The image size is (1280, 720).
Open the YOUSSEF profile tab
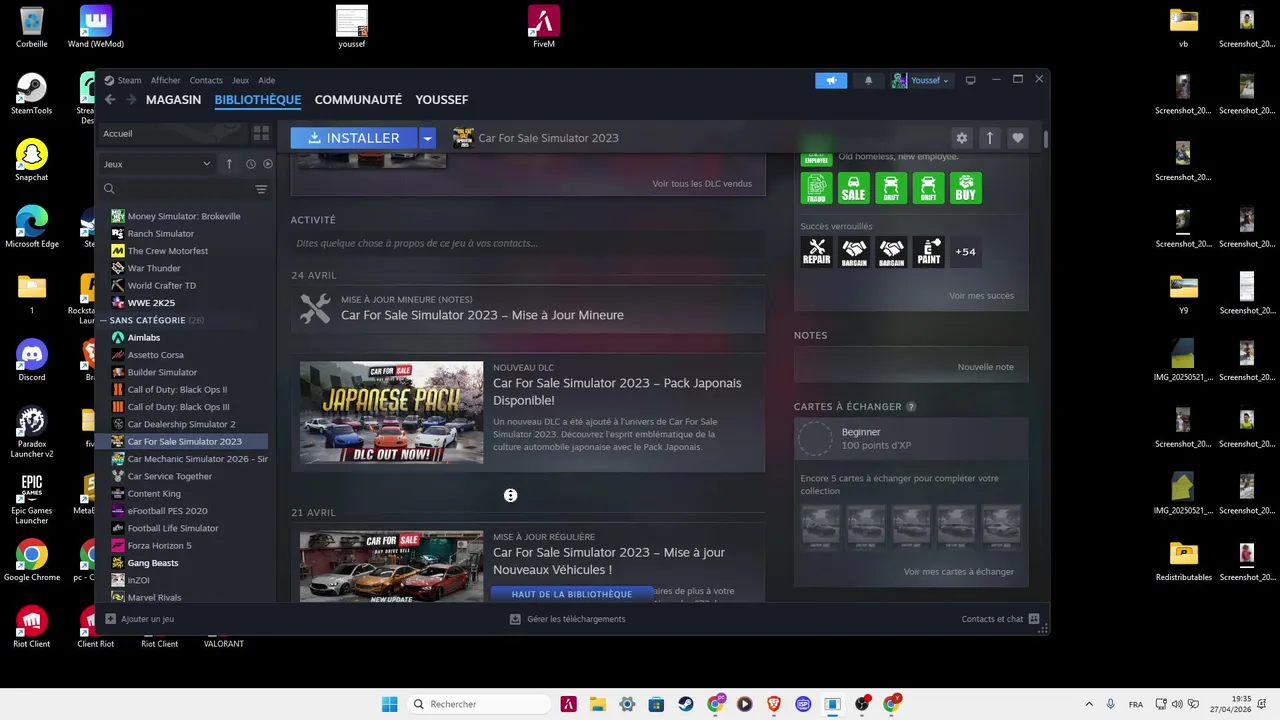click(442, 100)
